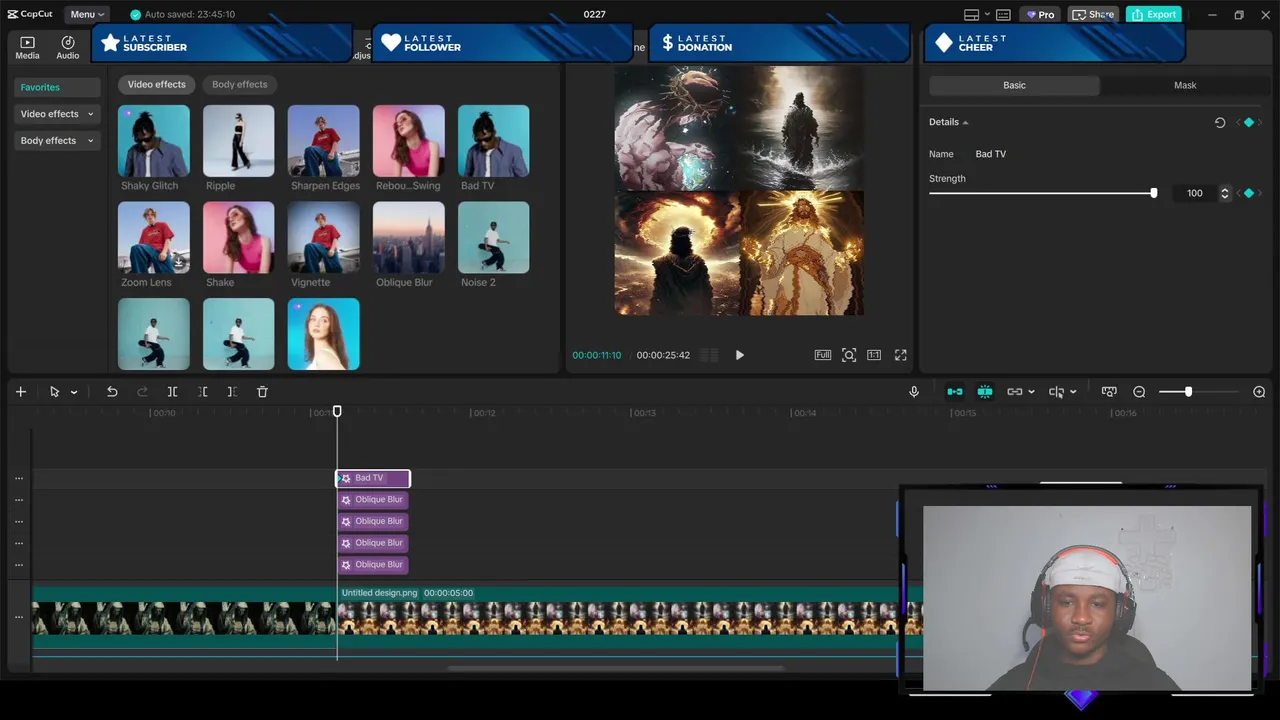Toggle main track magnet
The image size is (1280, 720).
955,392
